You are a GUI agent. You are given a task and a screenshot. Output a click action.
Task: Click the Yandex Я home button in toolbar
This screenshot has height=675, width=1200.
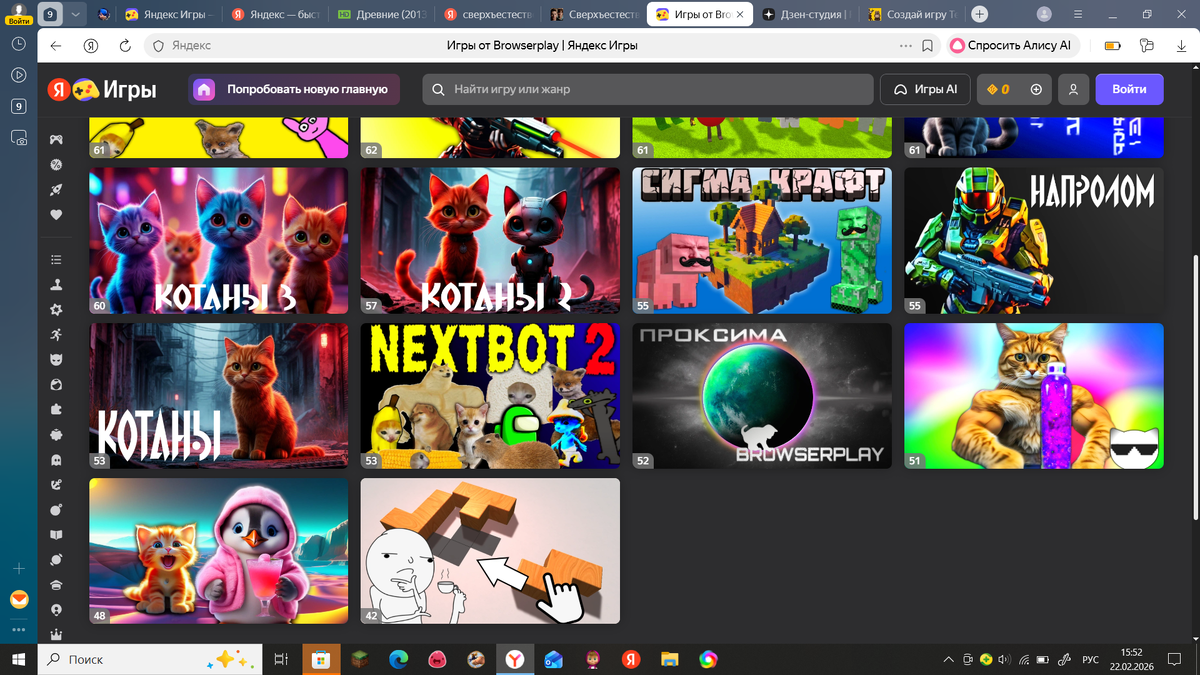[91, 45]
